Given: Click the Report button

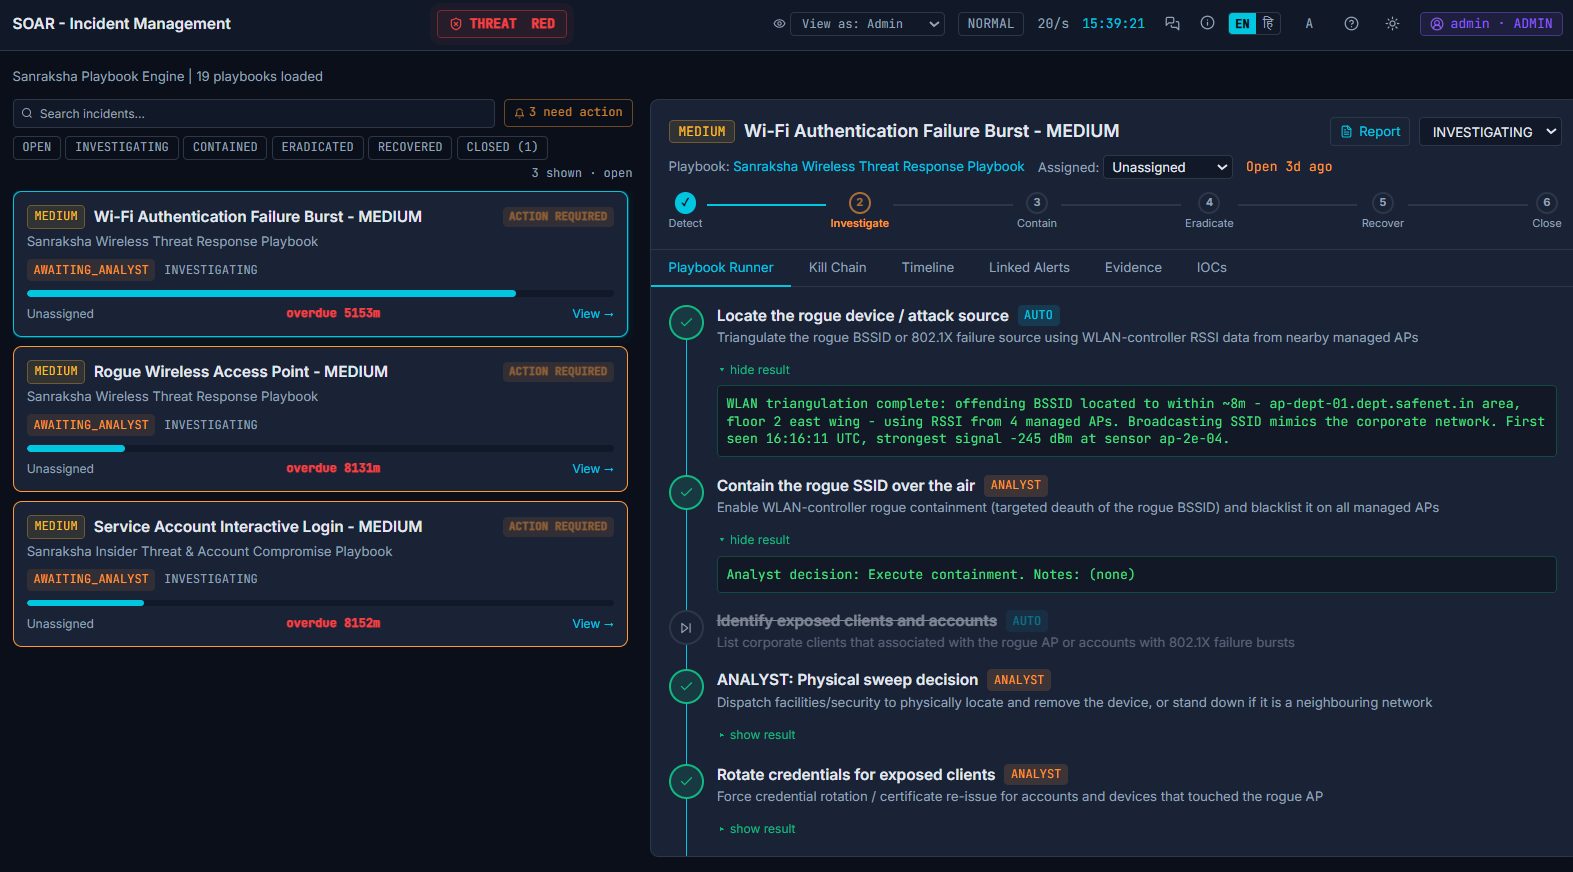Looking at the screenshot, I should 1370,132.
